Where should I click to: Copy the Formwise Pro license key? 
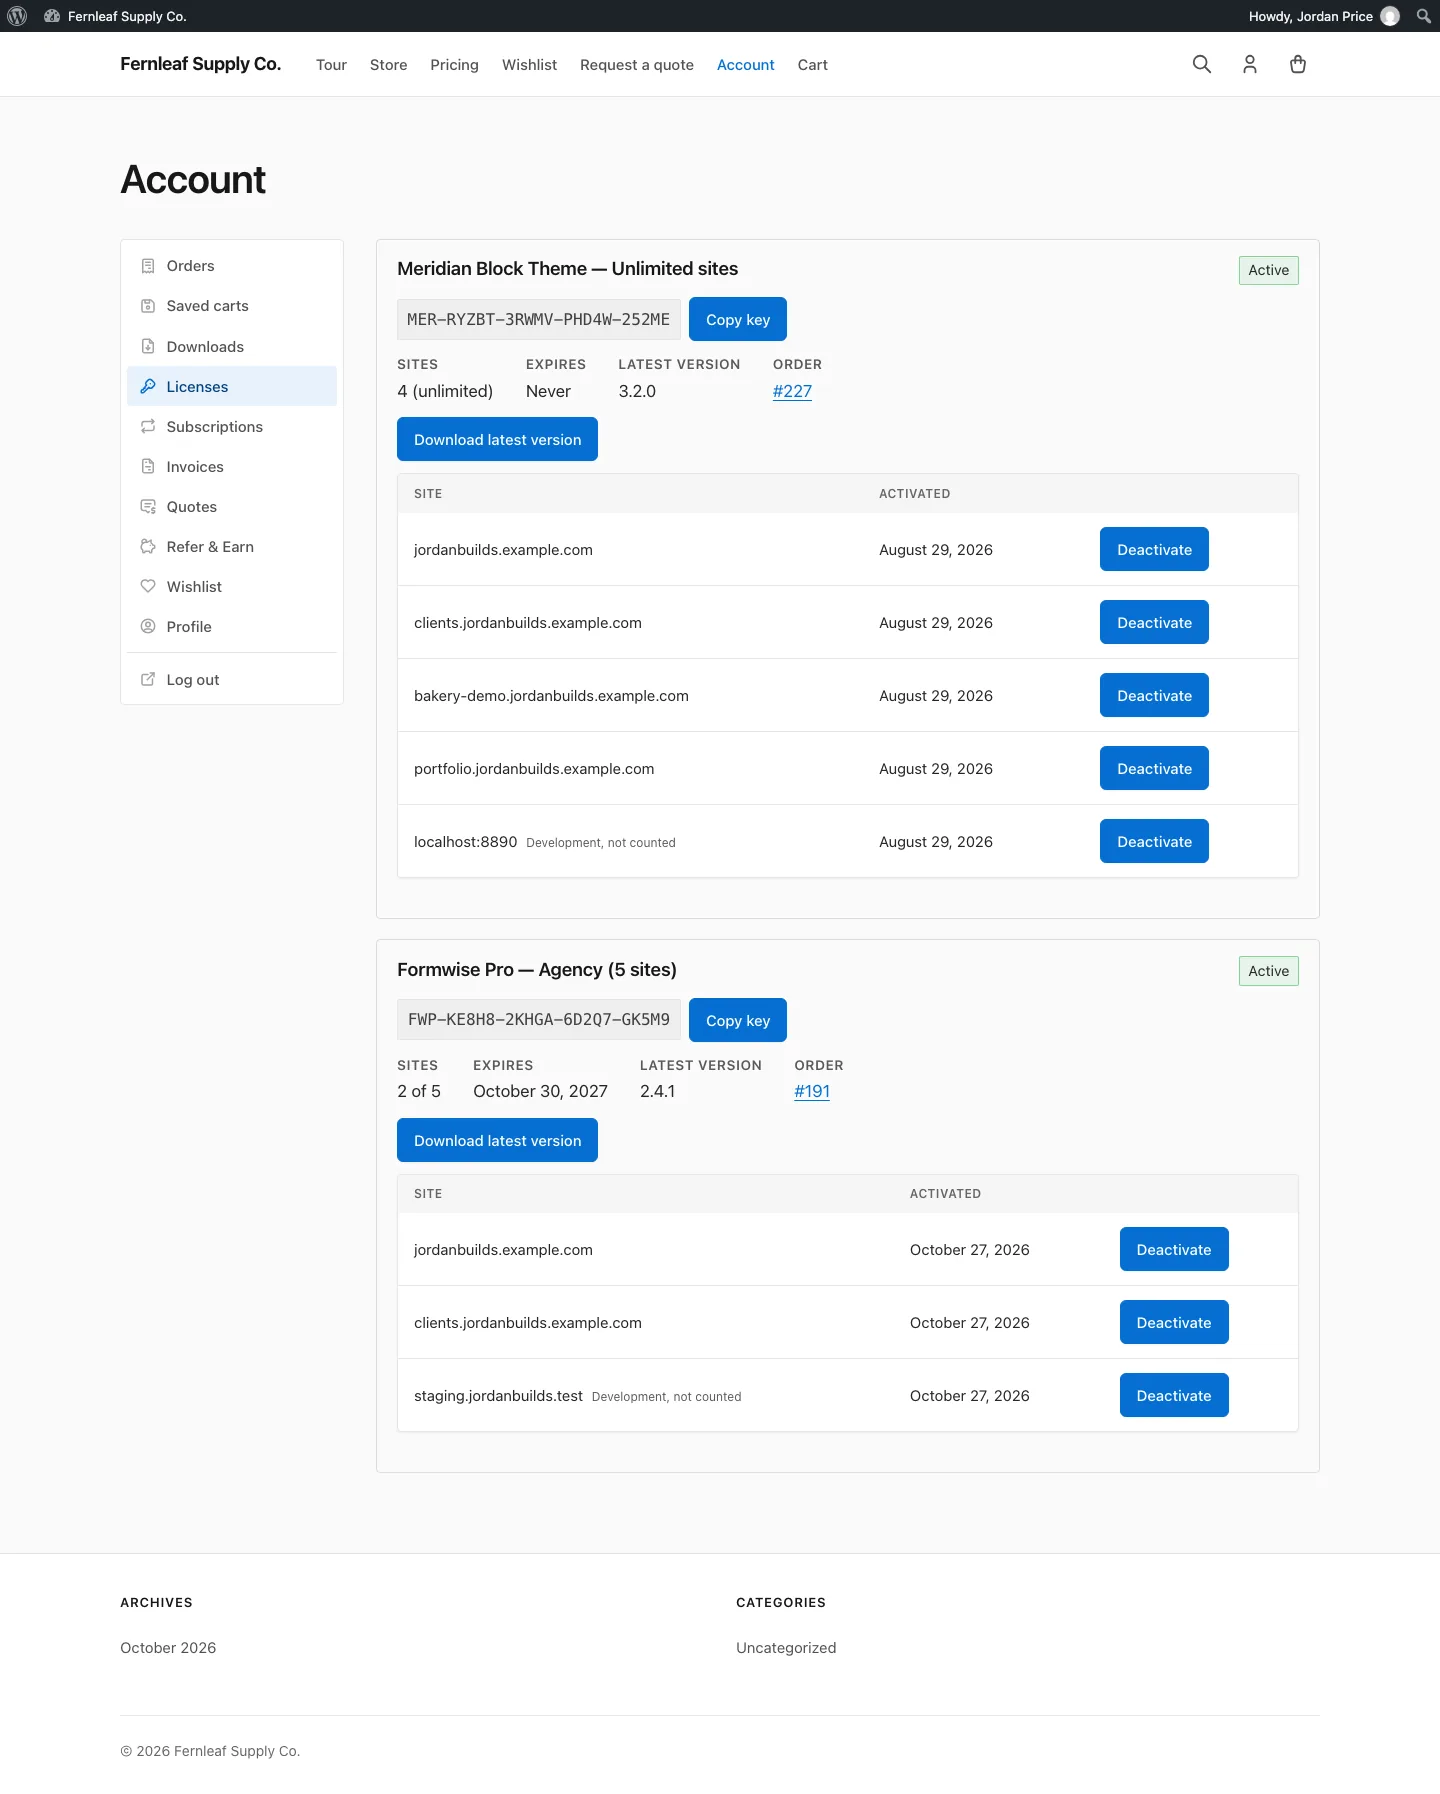click(x=738, y=1020)
